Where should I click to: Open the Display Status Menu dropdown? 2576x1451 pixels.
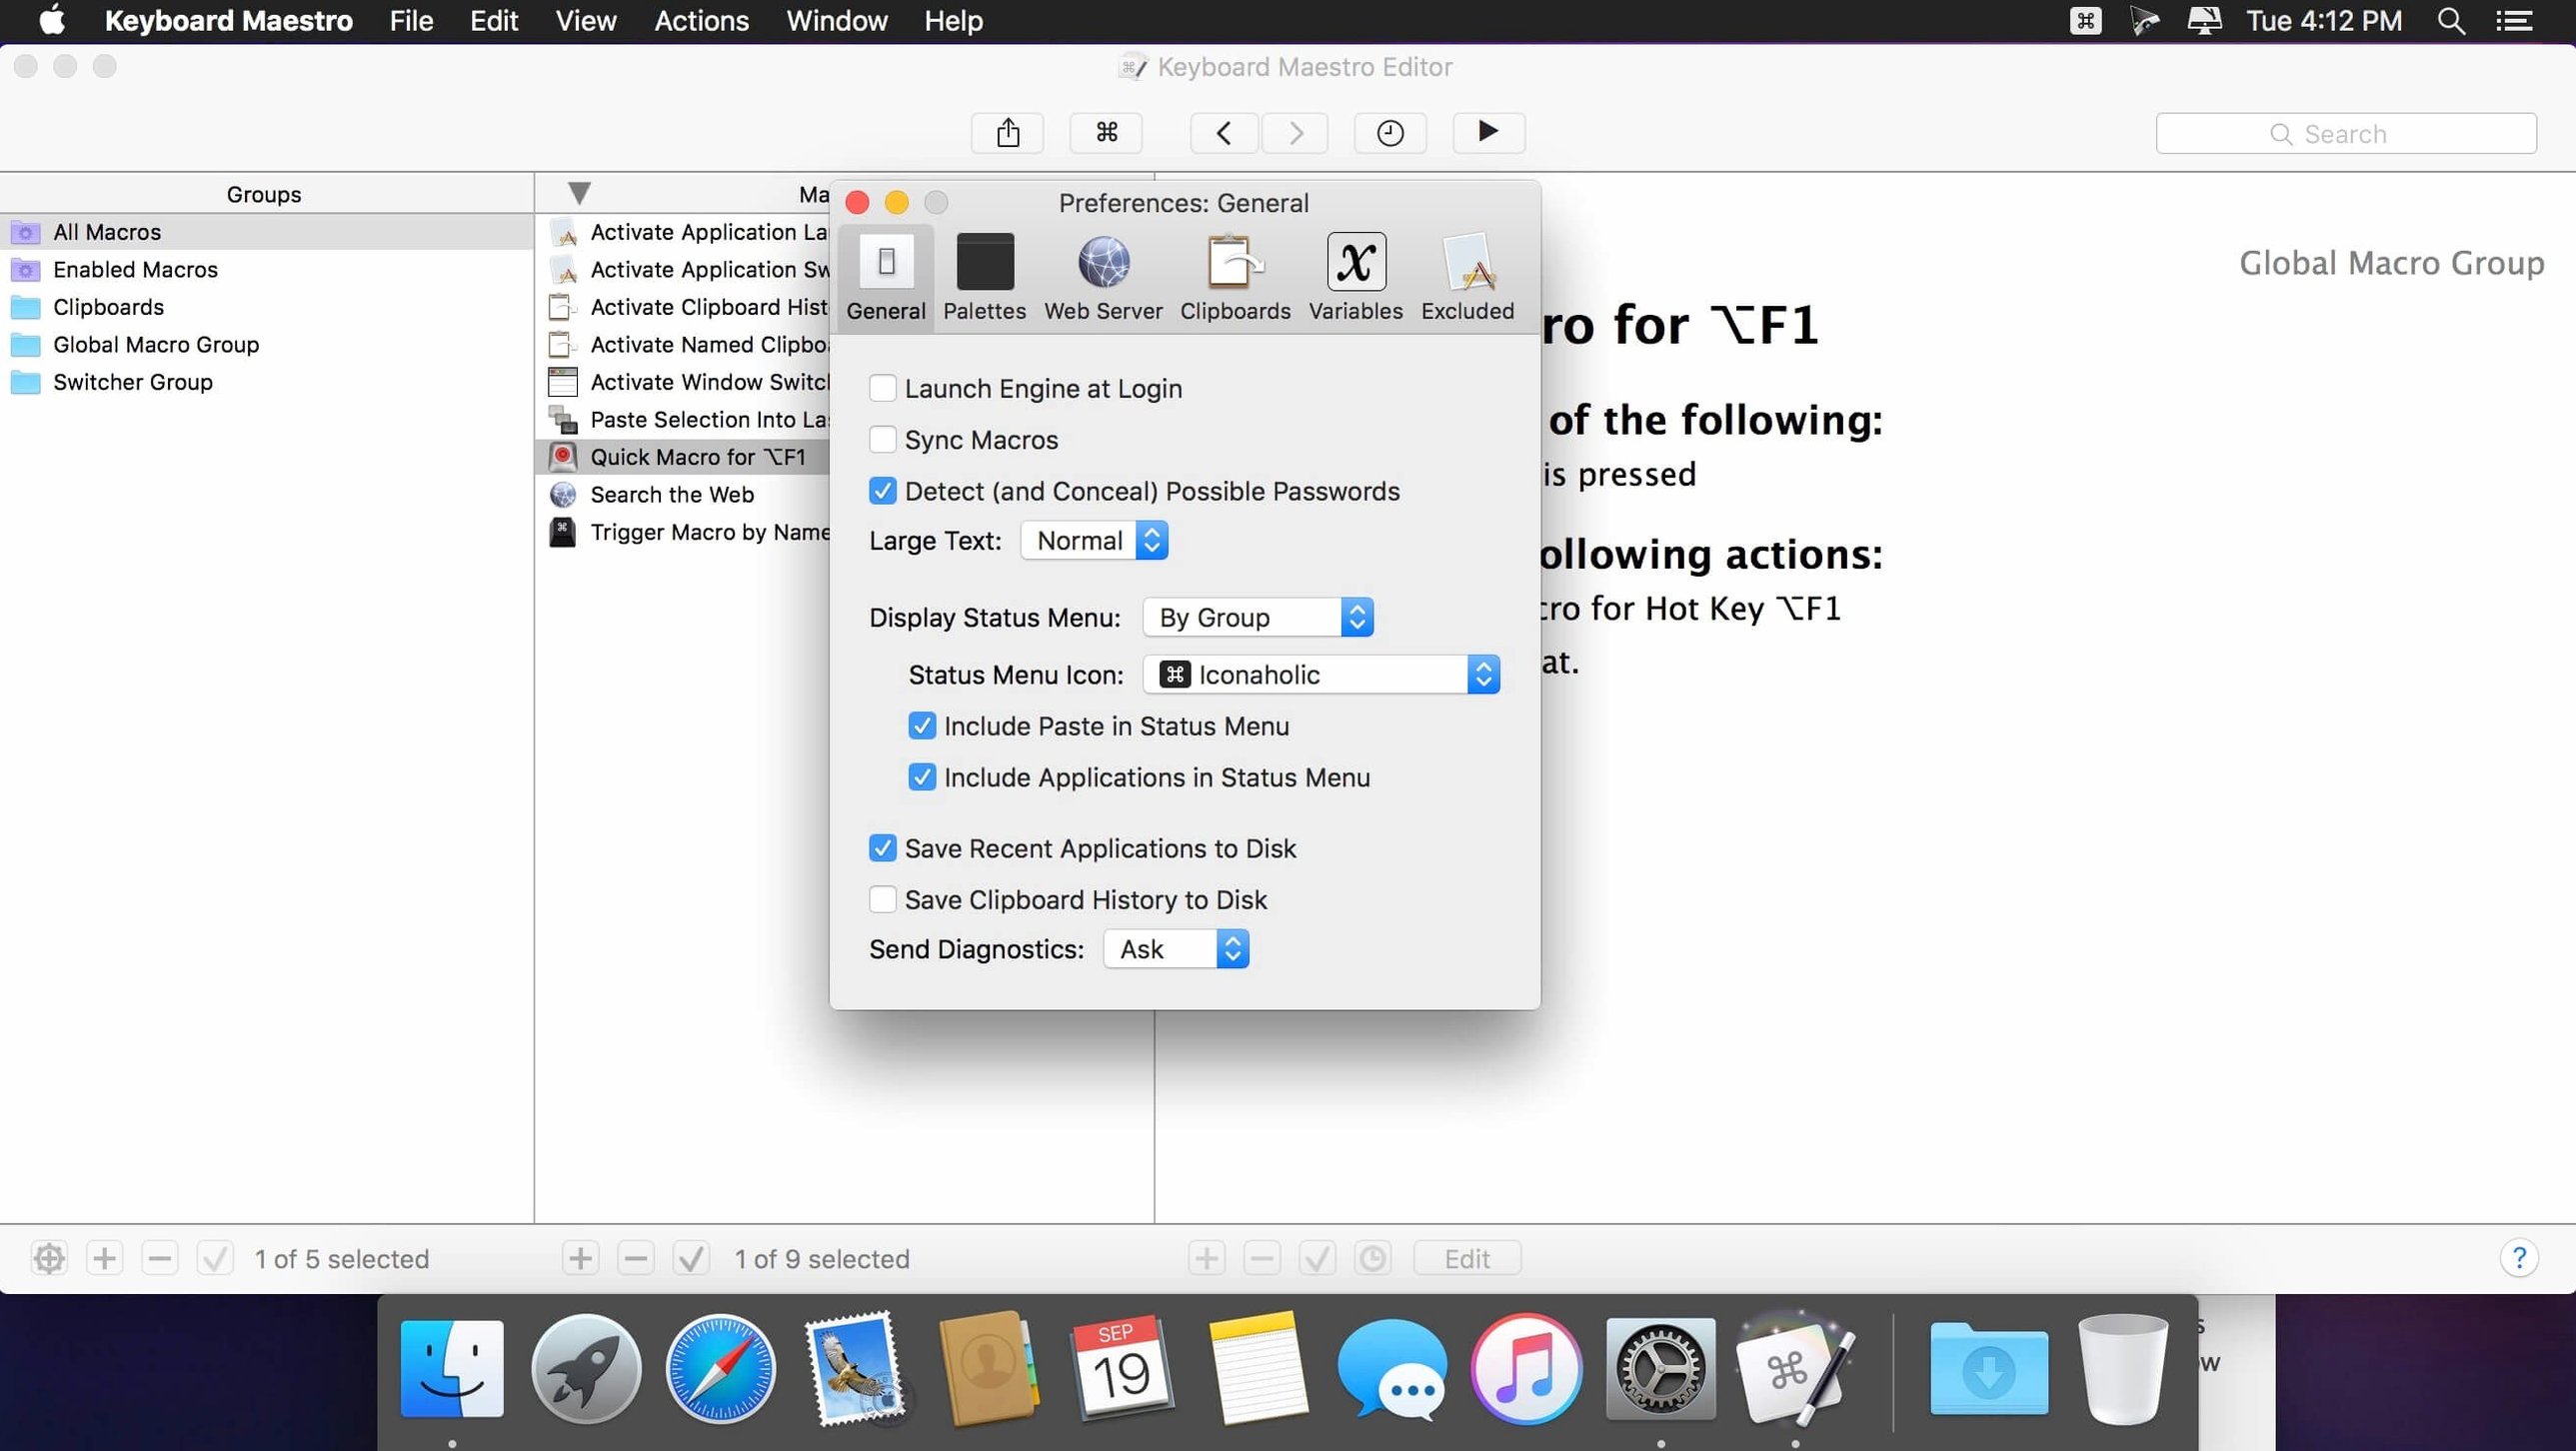[1258, 618]
